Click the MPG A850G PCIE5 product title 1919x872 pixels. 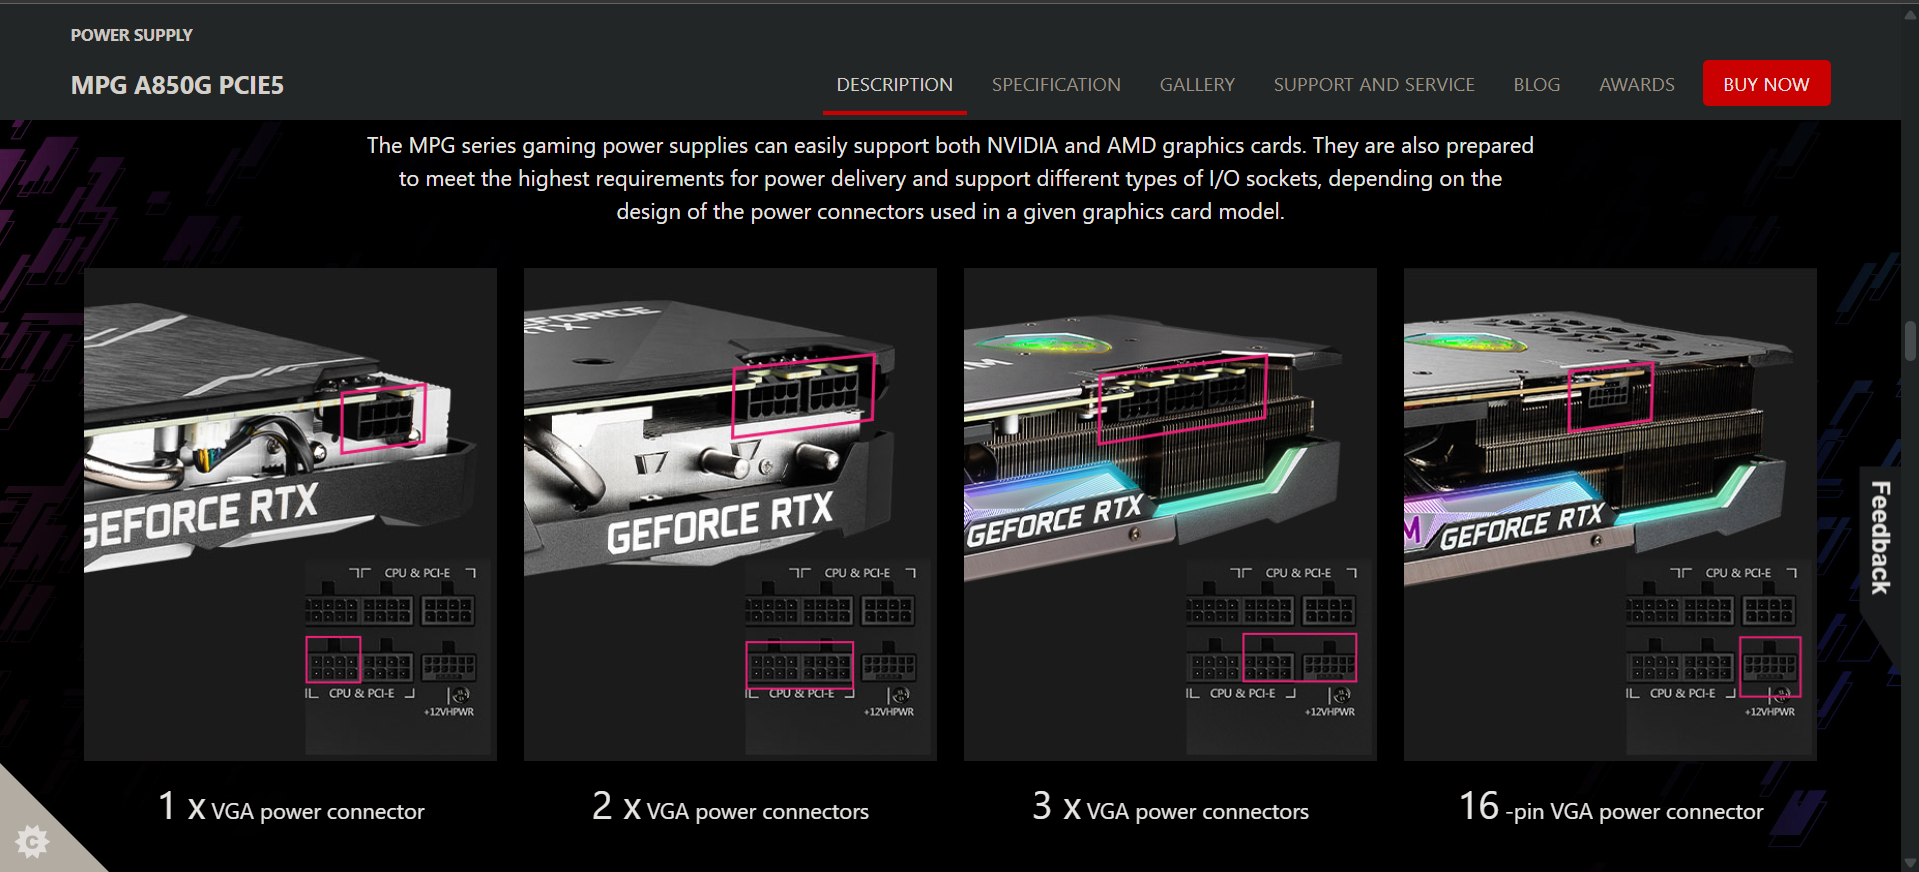tap(177, 85)
